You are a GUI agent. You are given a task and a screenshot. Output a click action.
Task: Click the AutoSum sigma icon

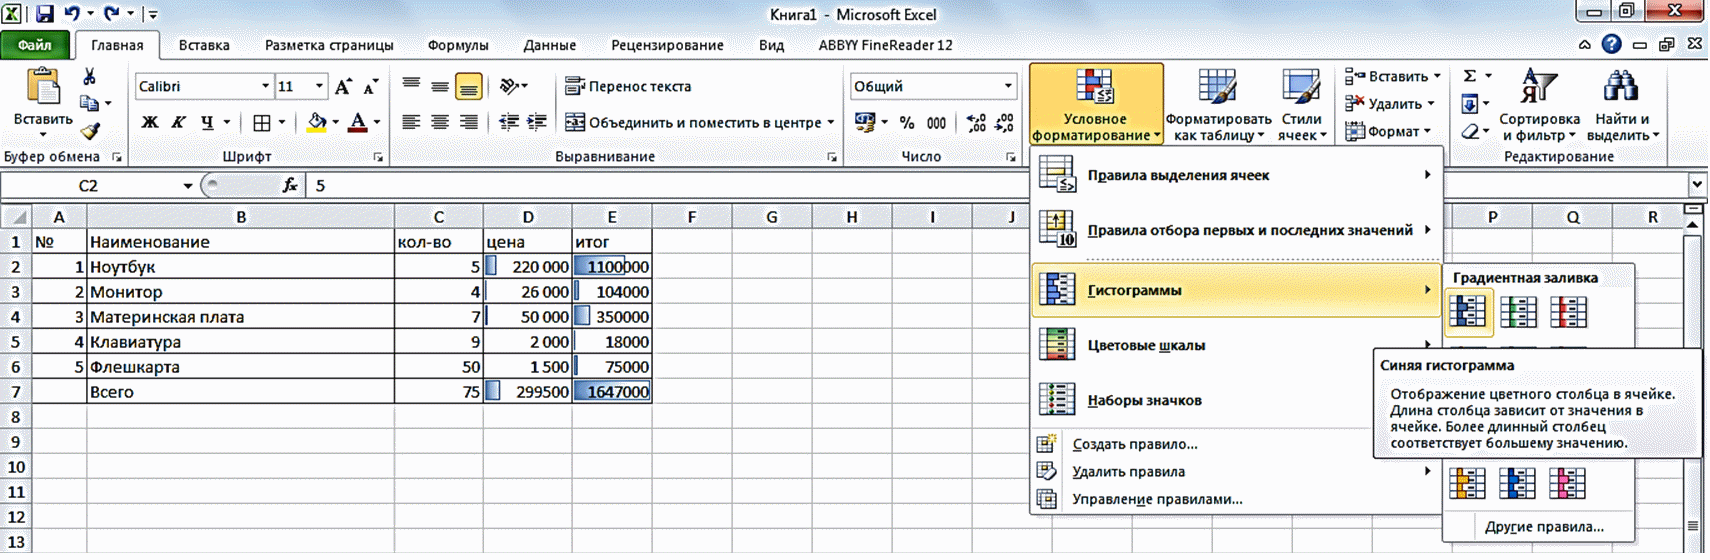(1470, 76)
